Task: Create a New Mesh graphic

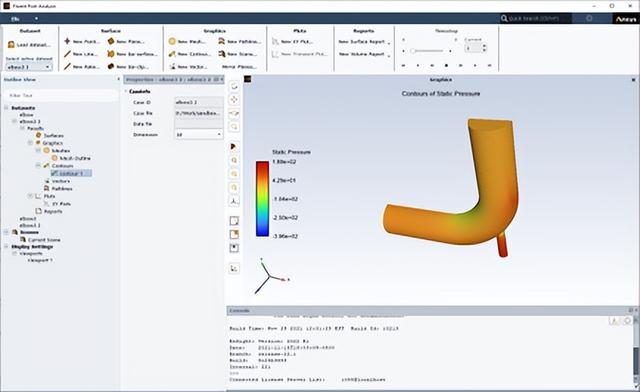Action: [x=187, y=42]
